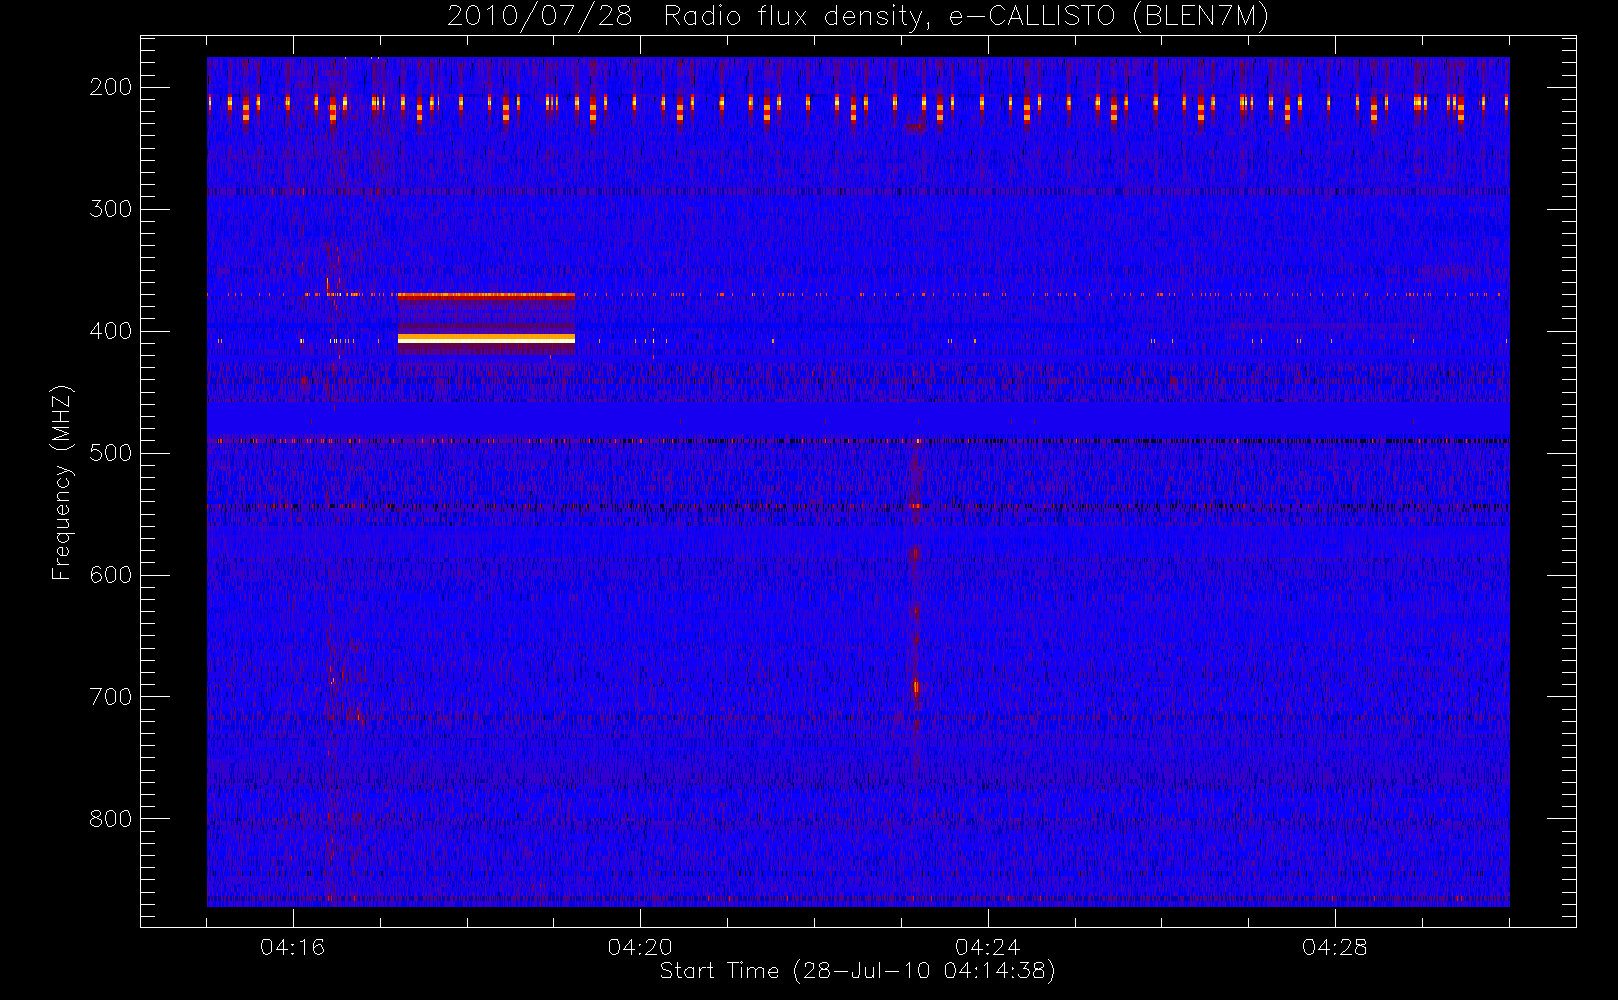Click the red interference band near 370 MHz

486,295
